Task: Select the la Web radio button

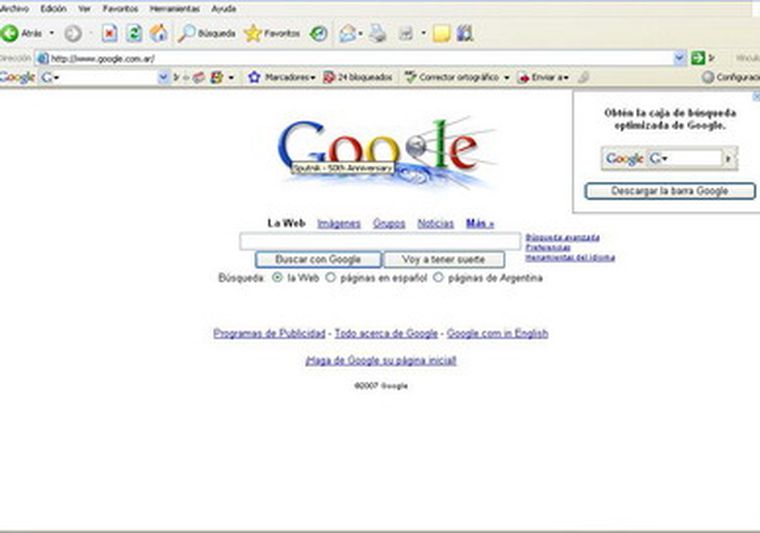Action: click(x=277, y=278)
